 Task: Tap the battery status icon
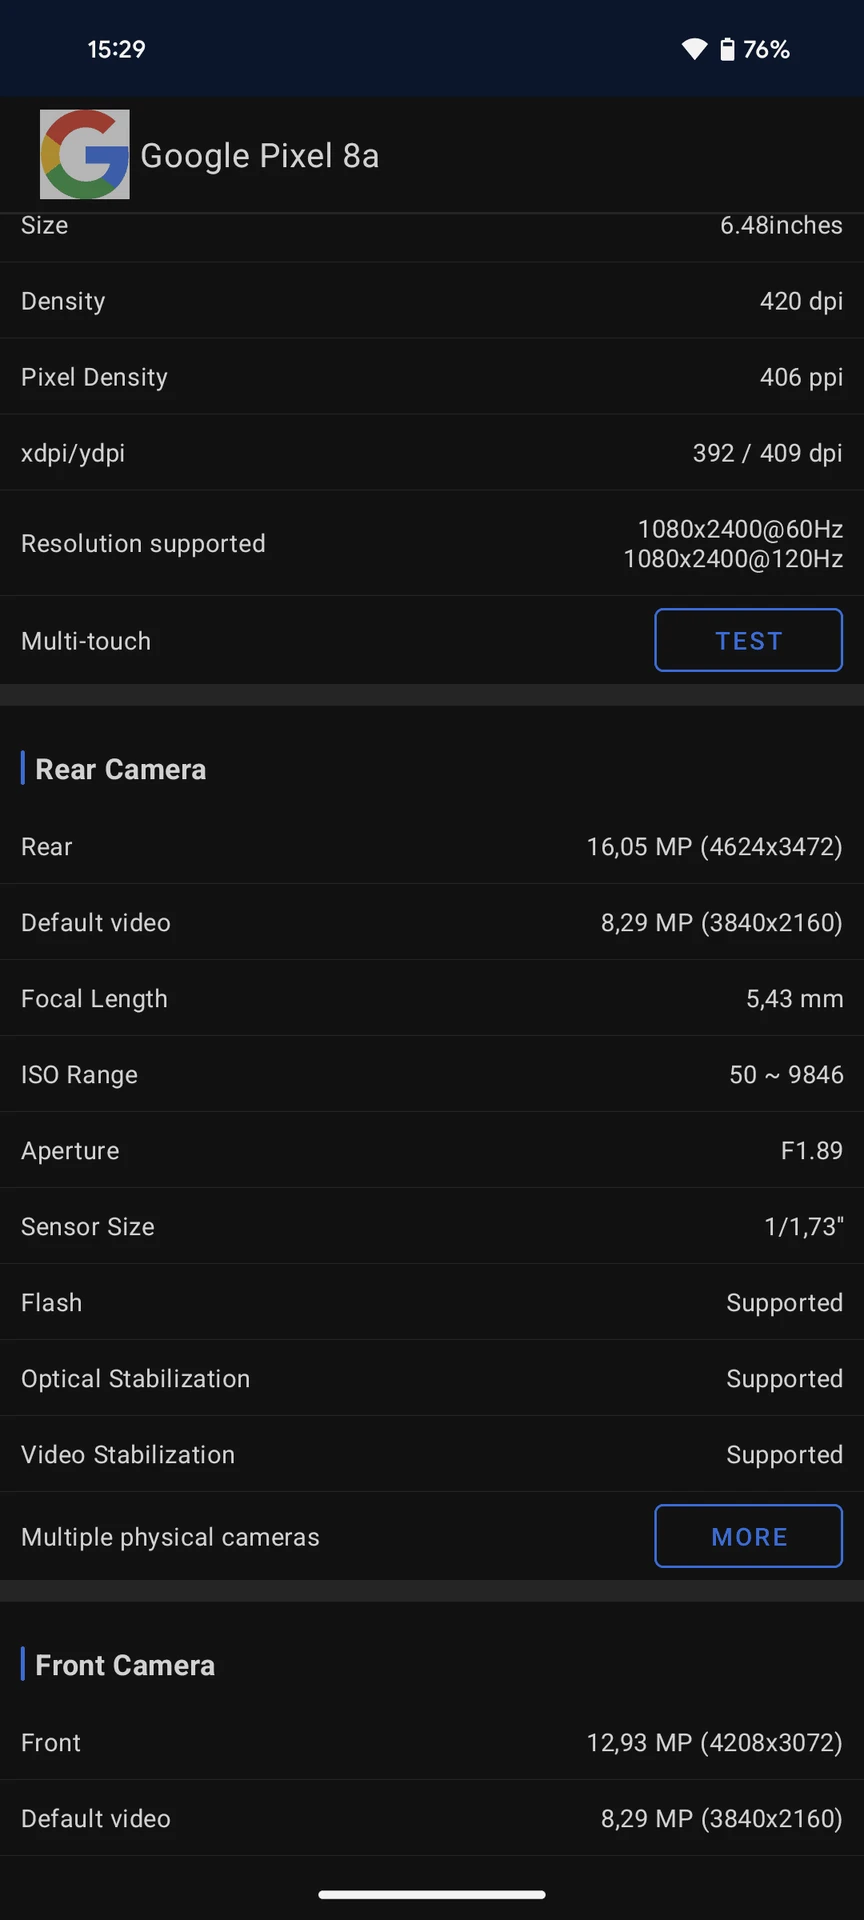point(727,49)
